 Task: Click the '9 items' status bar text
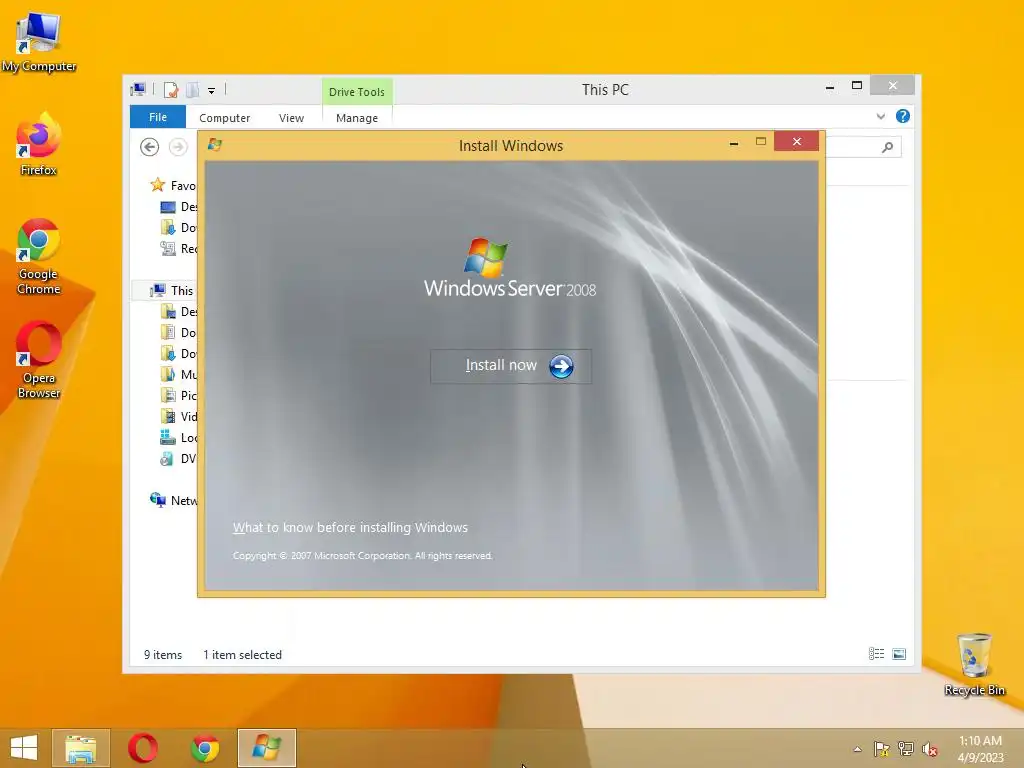[163, 654]
